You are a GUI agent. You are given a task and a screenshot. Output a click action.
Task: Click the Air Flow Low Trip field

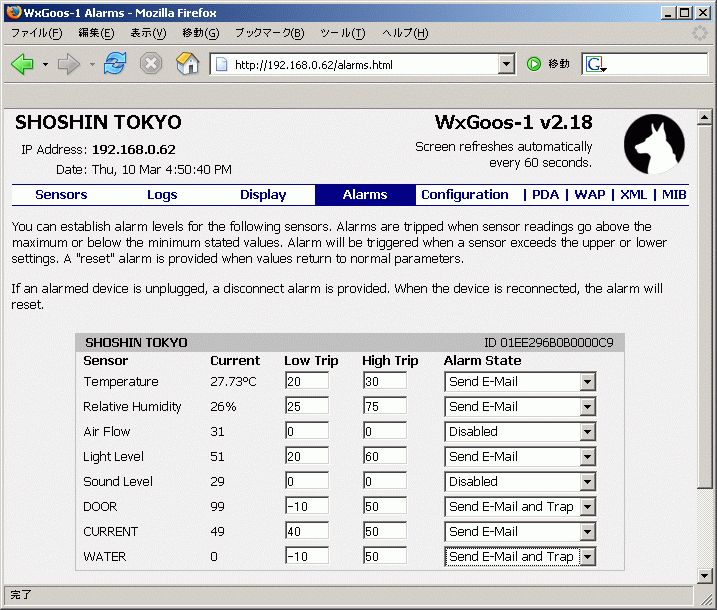tap(307, 431)
